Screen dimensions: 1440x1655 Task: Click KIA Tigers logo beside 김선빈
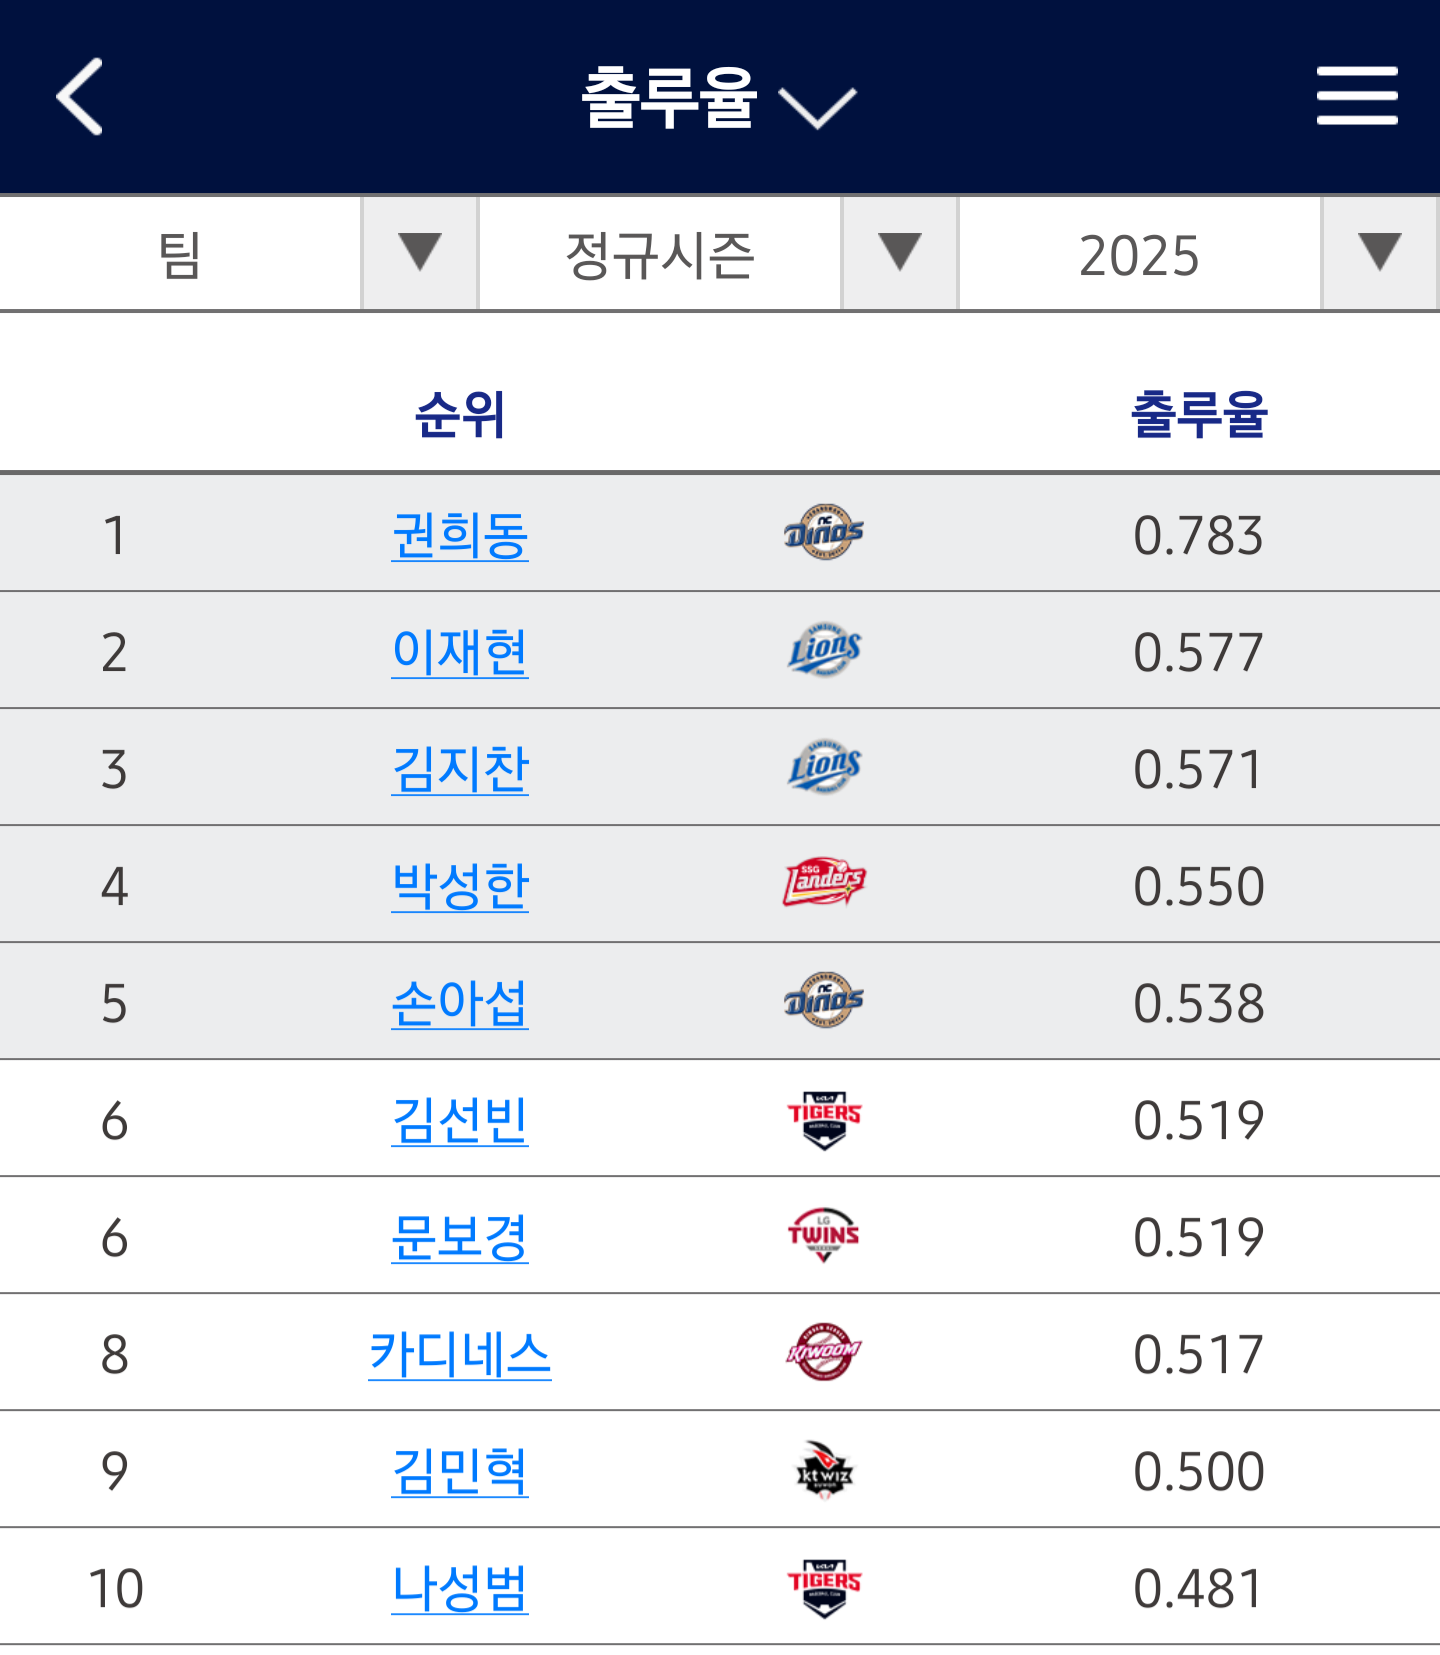(823, 1118)
